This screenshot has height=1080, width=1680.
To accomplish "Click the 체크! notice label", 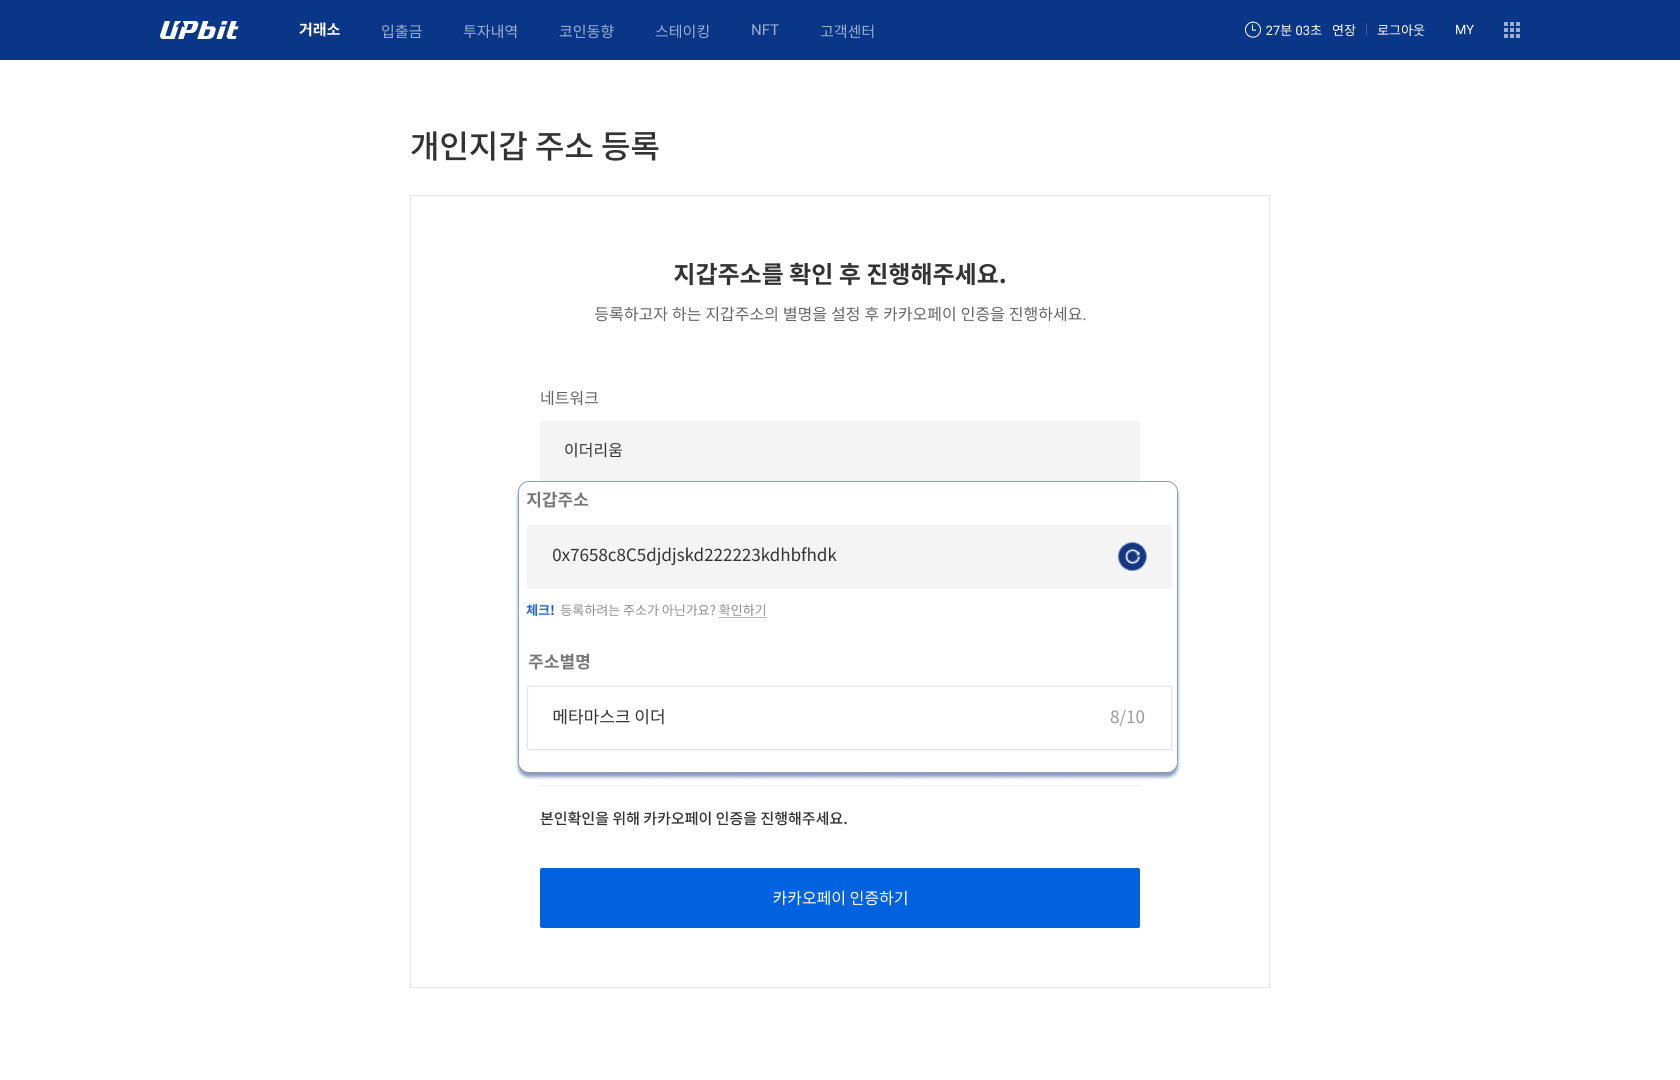I will point(540,610).
